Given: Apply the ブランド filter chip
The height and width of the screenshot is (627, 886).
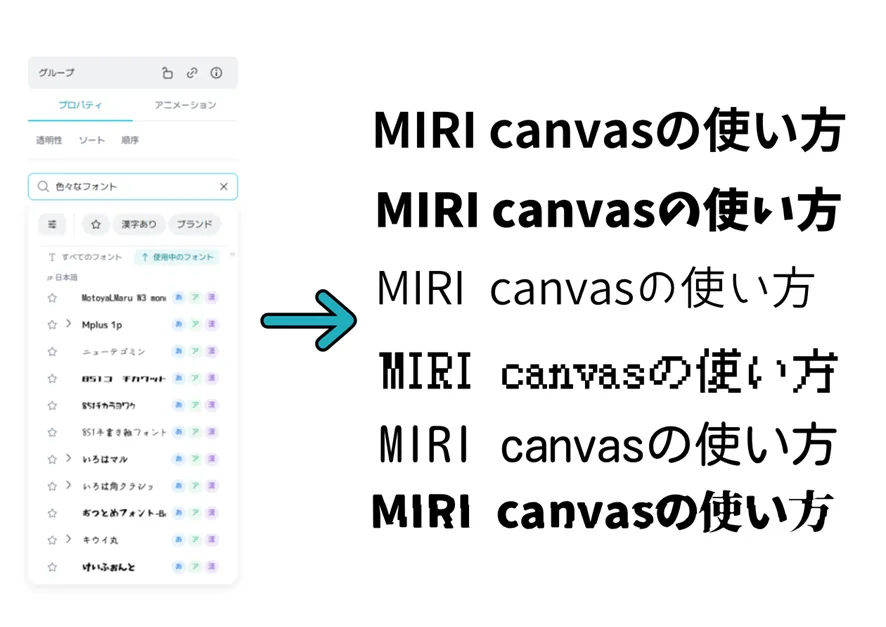Looking at the screenshot, I should [194, 224].
